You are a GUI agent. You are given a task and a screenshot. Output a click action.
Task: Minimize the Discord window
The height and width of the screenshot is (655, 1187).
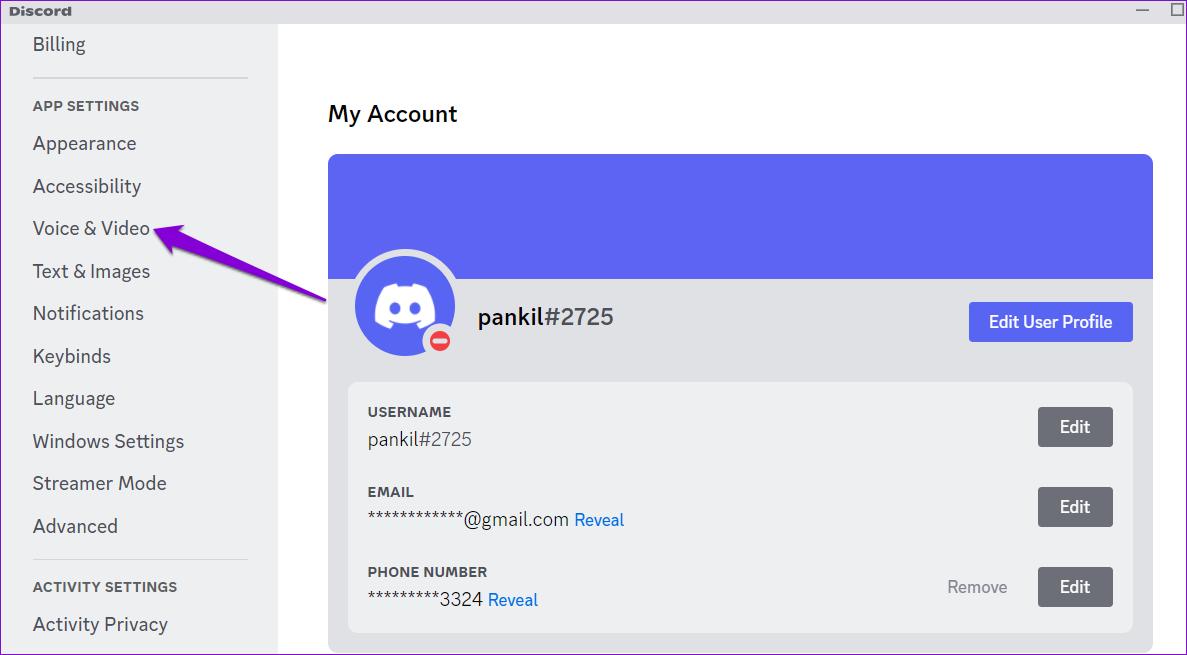tap(1142, 10)
